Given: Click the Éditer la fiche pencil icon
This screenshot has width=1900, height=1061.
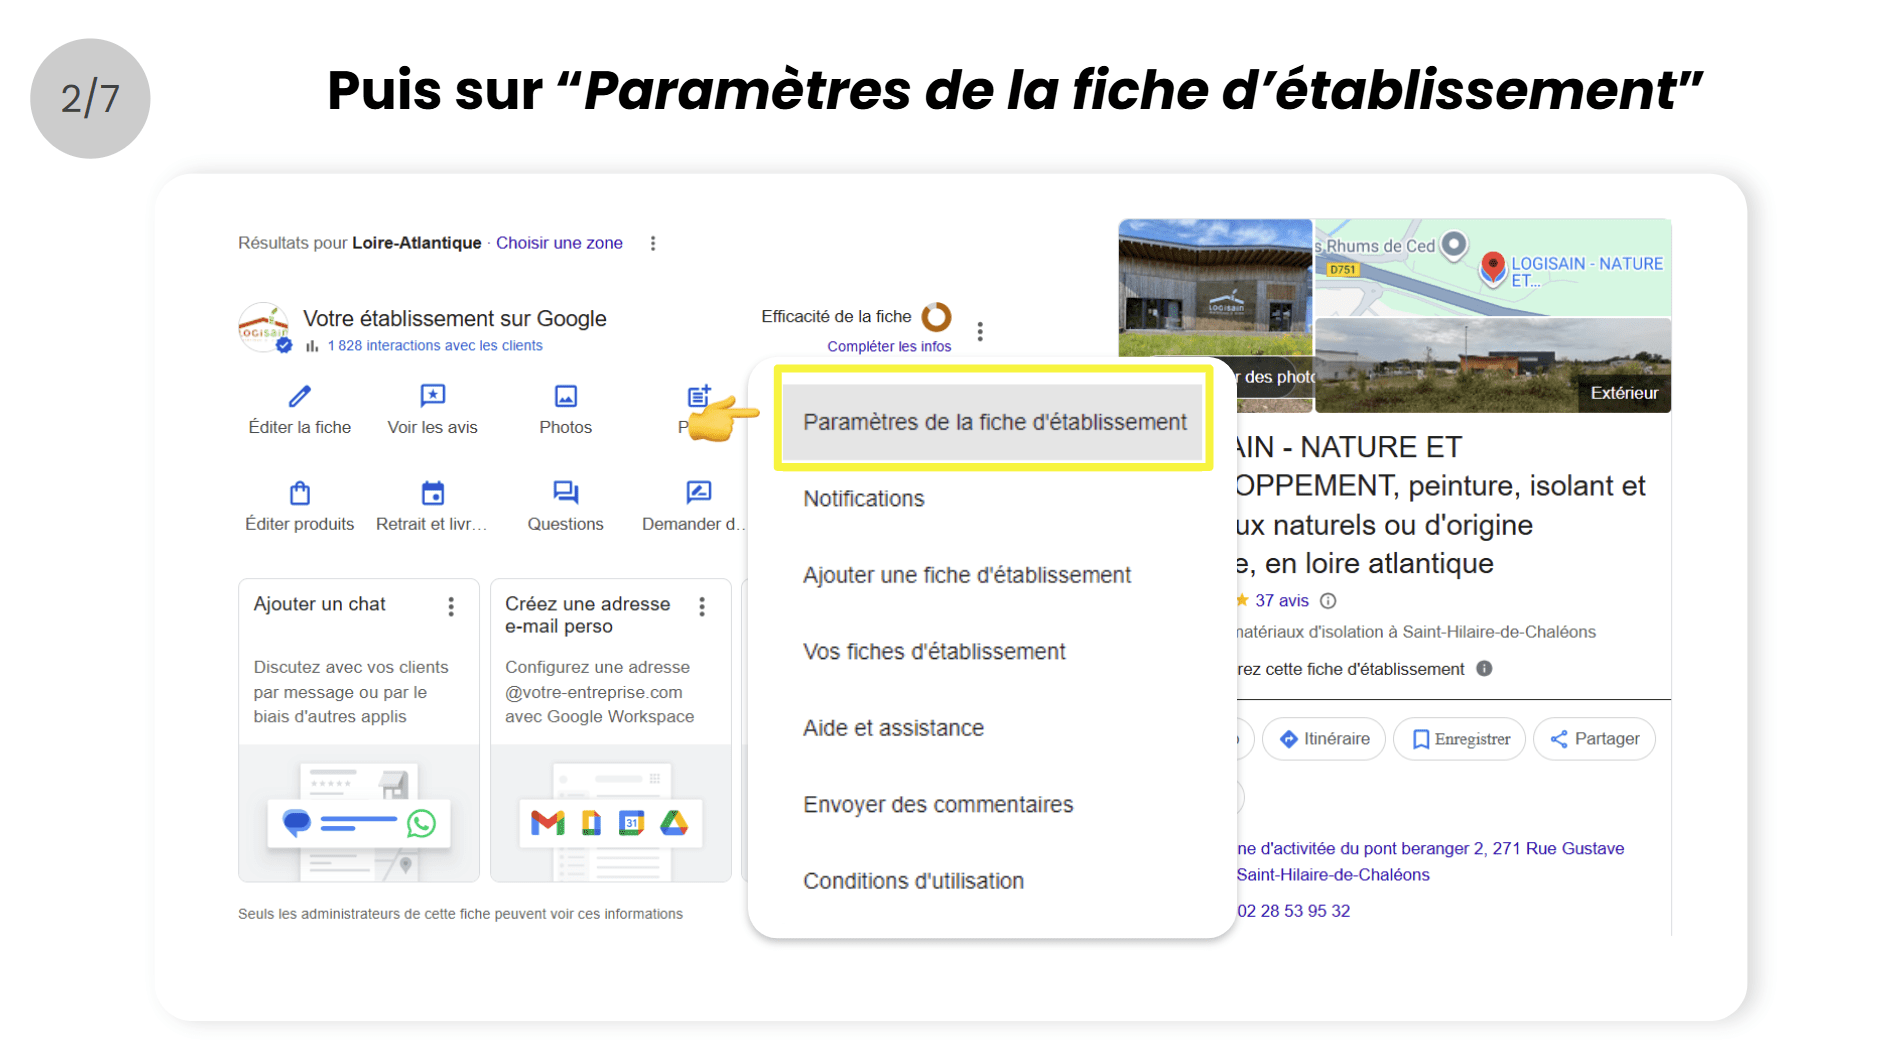Looking at the screenshot, I should (299, 397).
